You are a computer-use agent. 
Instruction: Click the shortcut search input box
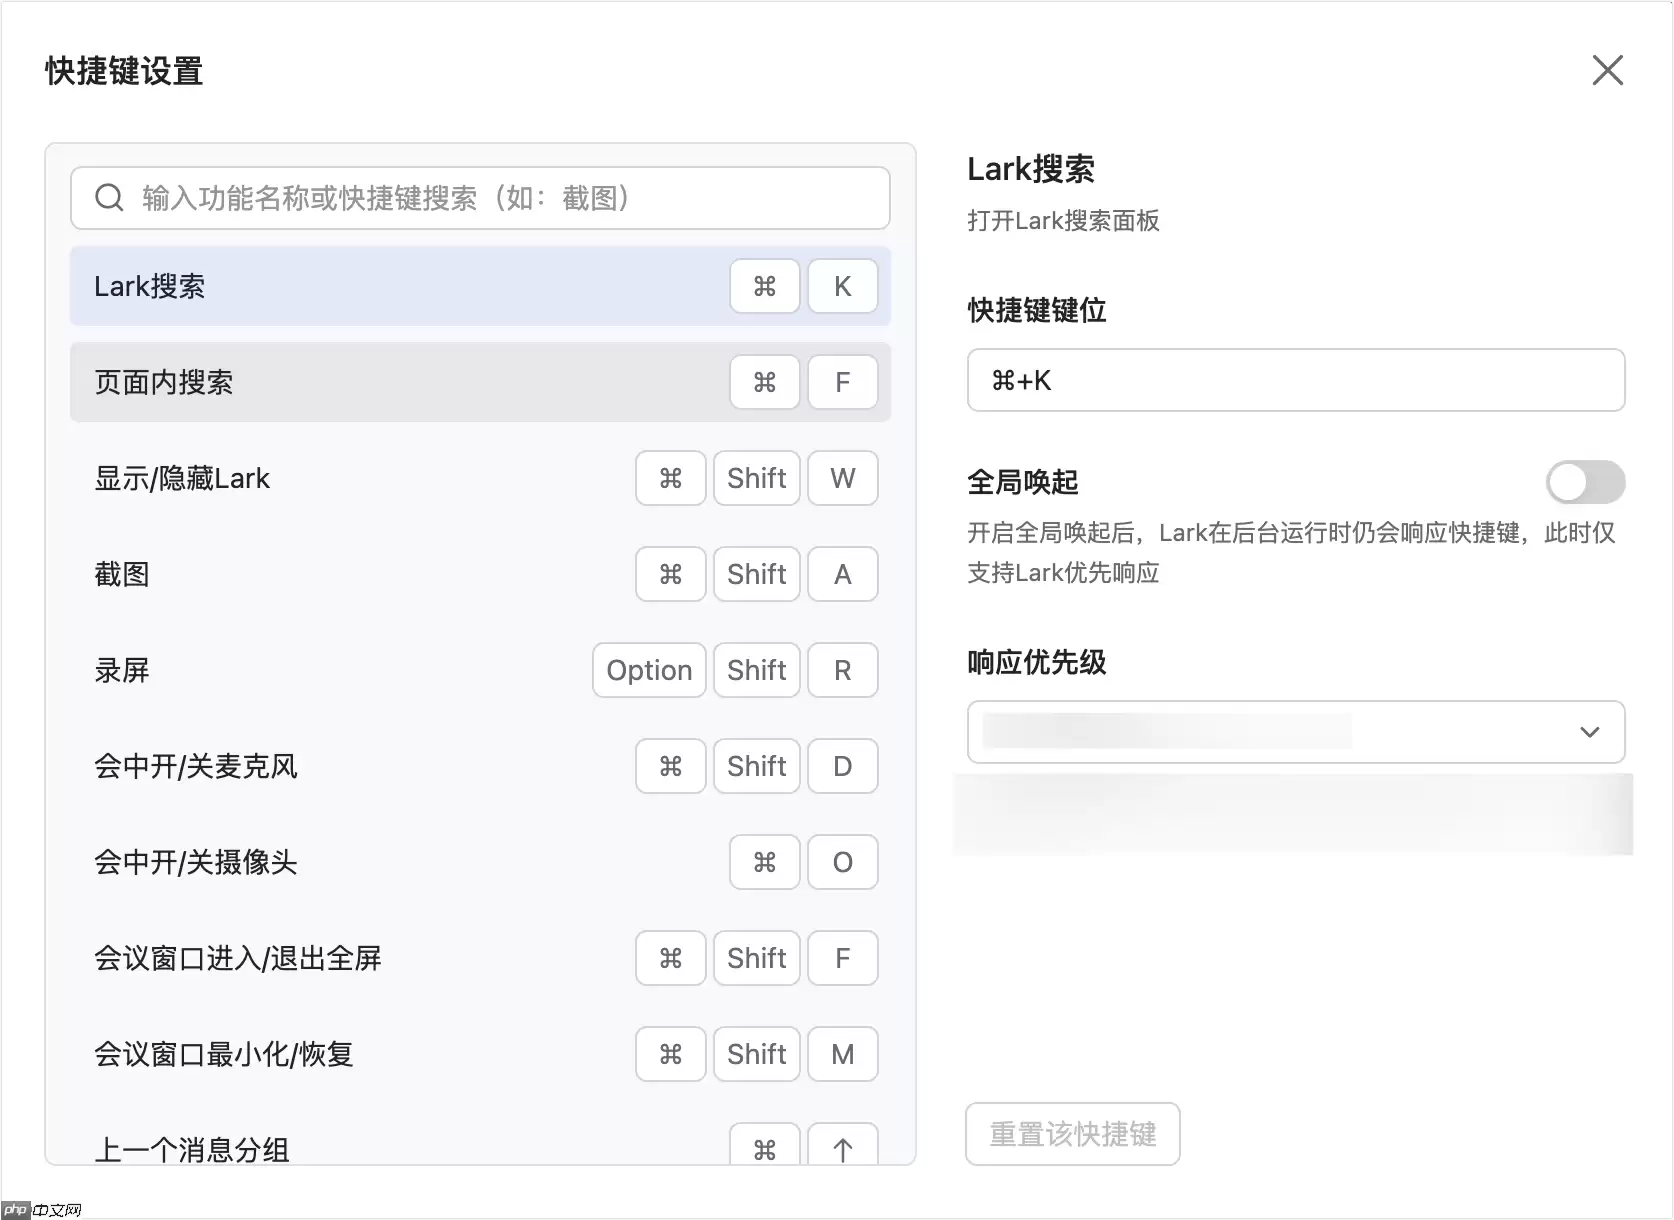click(480, 198)
